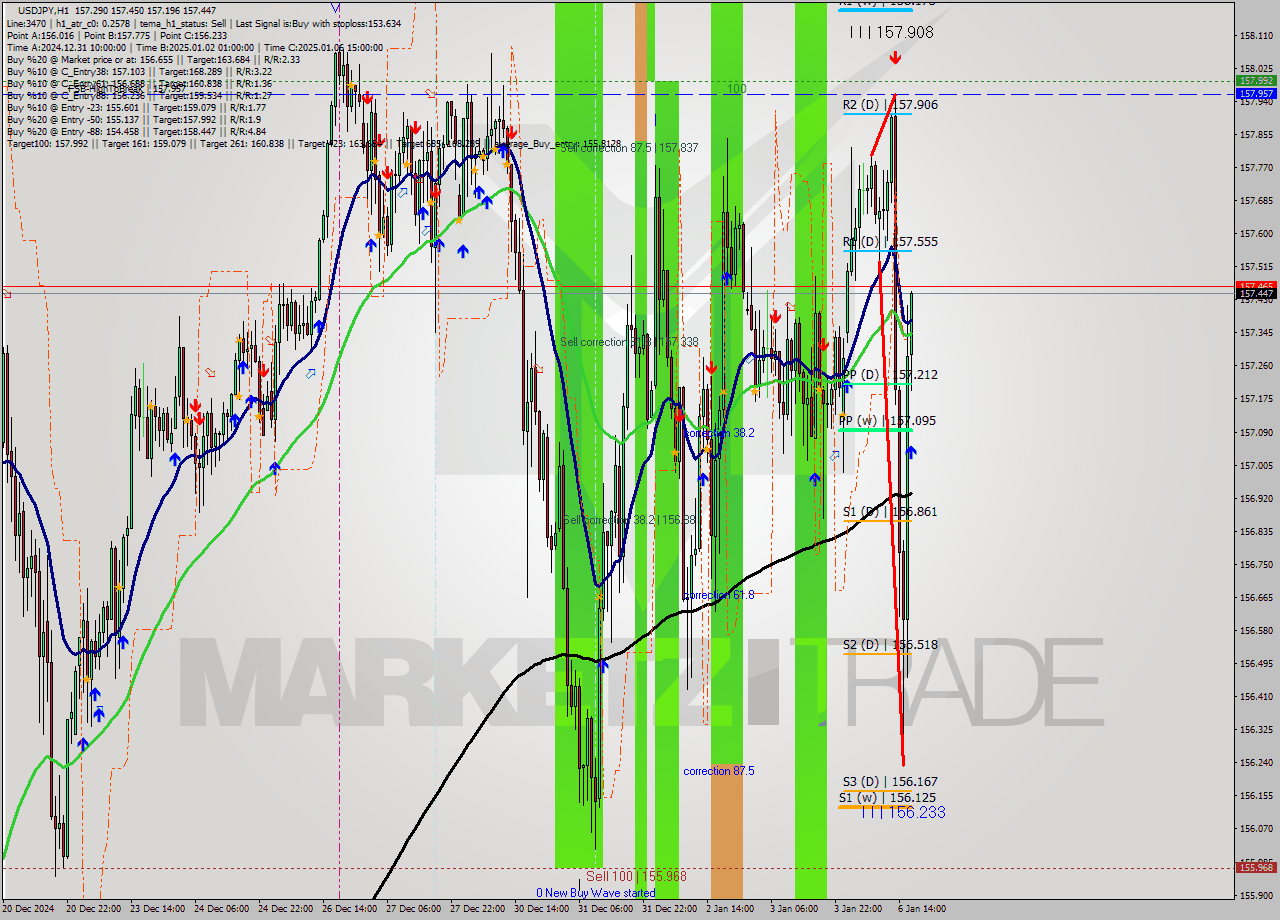This screenshot has width=1280, height=920.
Task: Click blue 157.957 price tag on axis
Action: 1256,94
